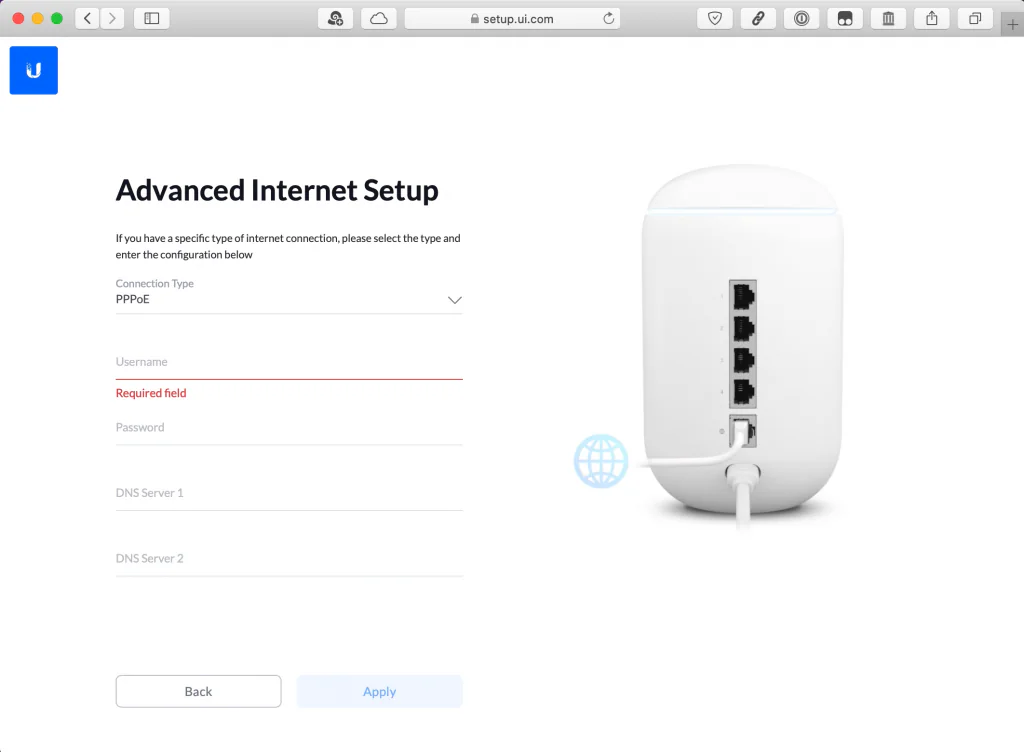The width and height of the screenshot is (1024, 752).
Task: Click the Connection Type chevron arrow
Action: (455, 300)
